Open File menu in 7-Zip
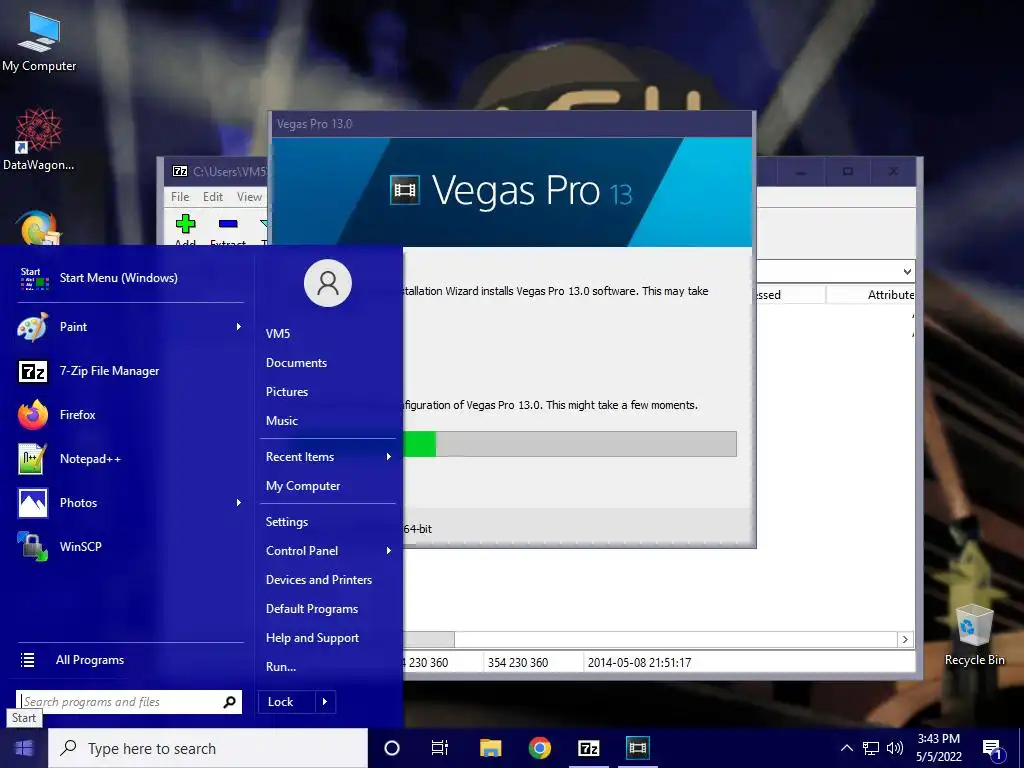The height and width of the screenshot is (768, 1024). [x=180, y=197]
